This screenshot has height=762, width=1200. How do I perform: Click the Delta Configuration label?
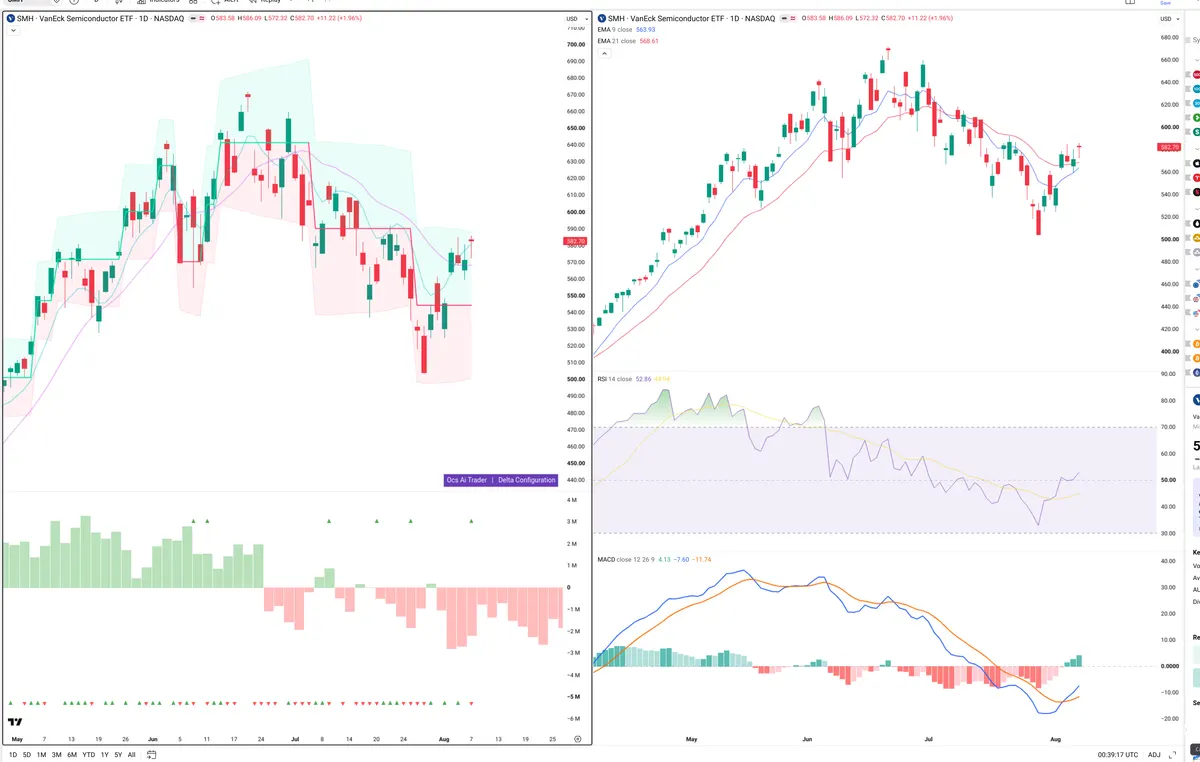pyautogui.click(x=527, y=480)
